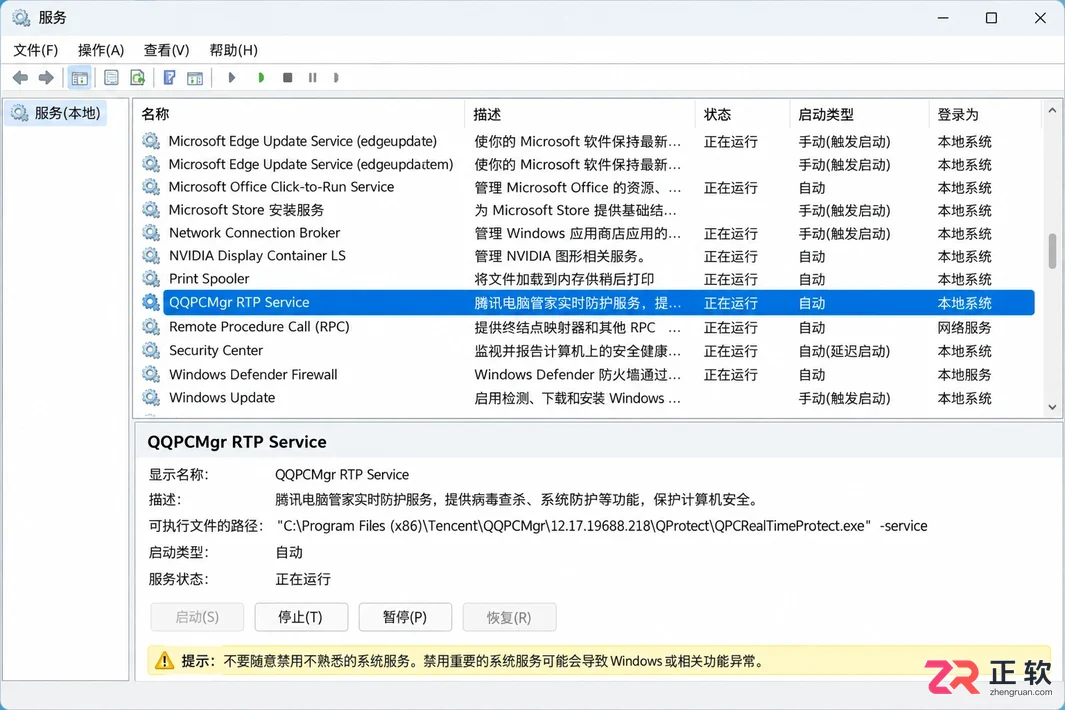Click 本地服务 login cell of Windows Defender Firewall
This screenshot has height=710, width=1065.
[964, 375]
